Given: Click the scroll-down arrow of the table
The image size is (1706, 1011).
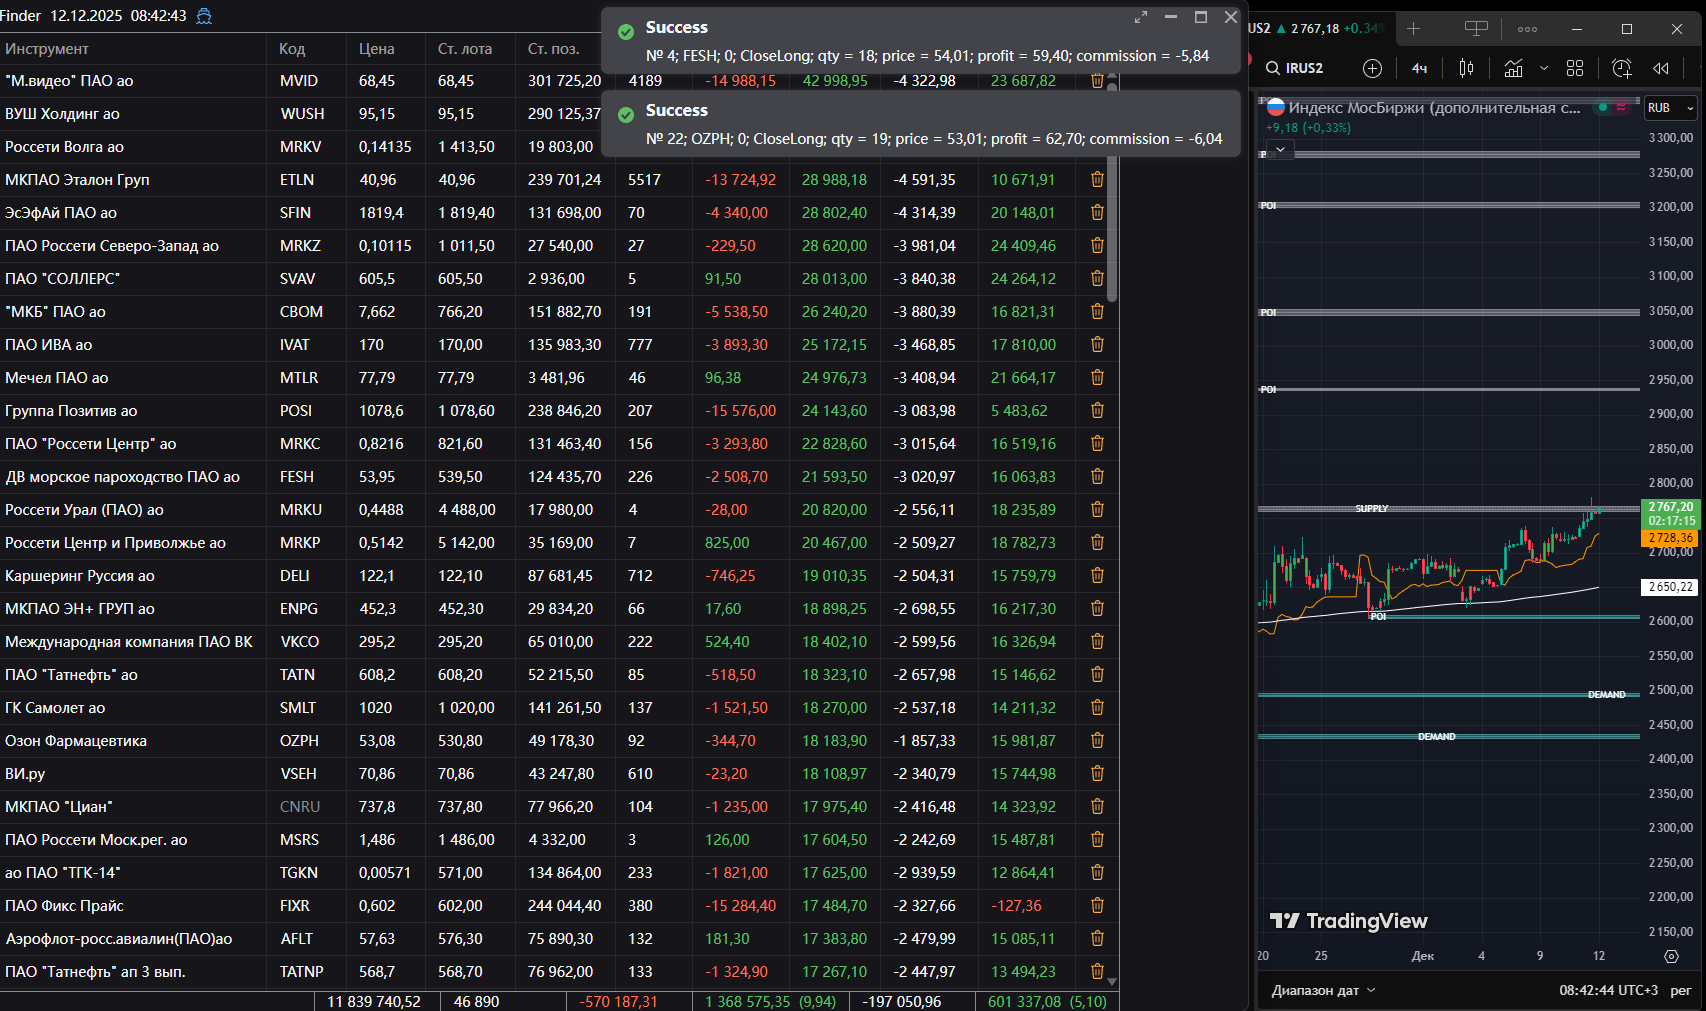Looking at the screenshot, I should click(1112, 982).
